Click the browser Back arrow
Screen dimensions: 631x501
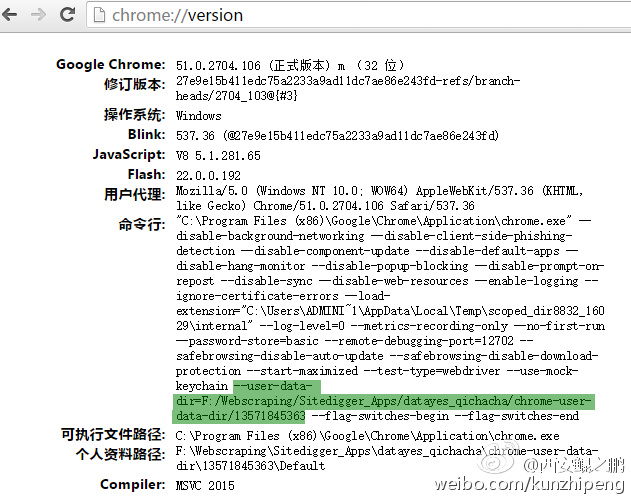(x=10, y=15)
